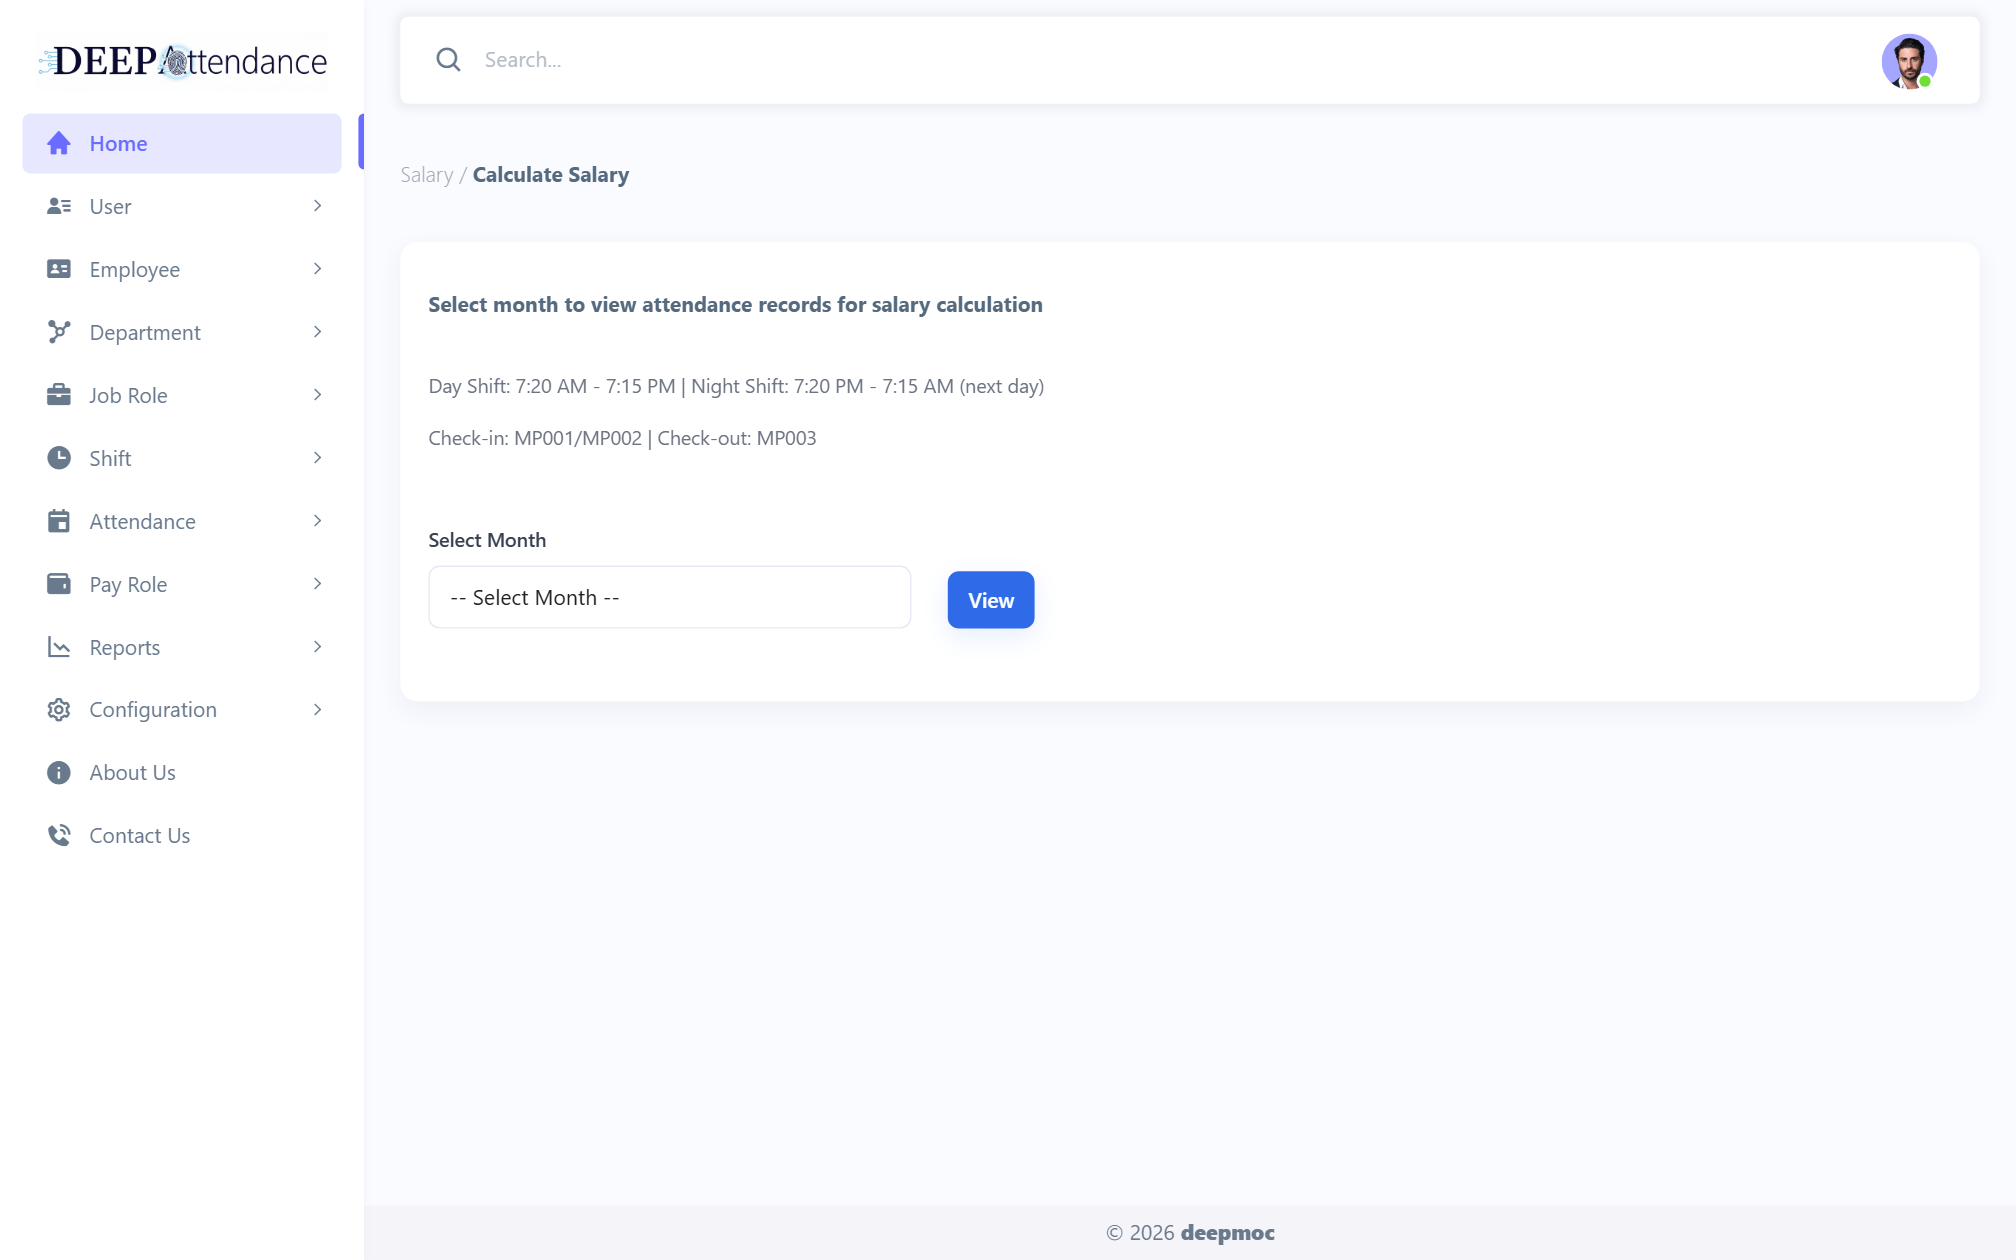The width and height of the screenshot is (2016, 1260).
Task: Click the User list icon in sidebar
Action: tap(59, 206)
